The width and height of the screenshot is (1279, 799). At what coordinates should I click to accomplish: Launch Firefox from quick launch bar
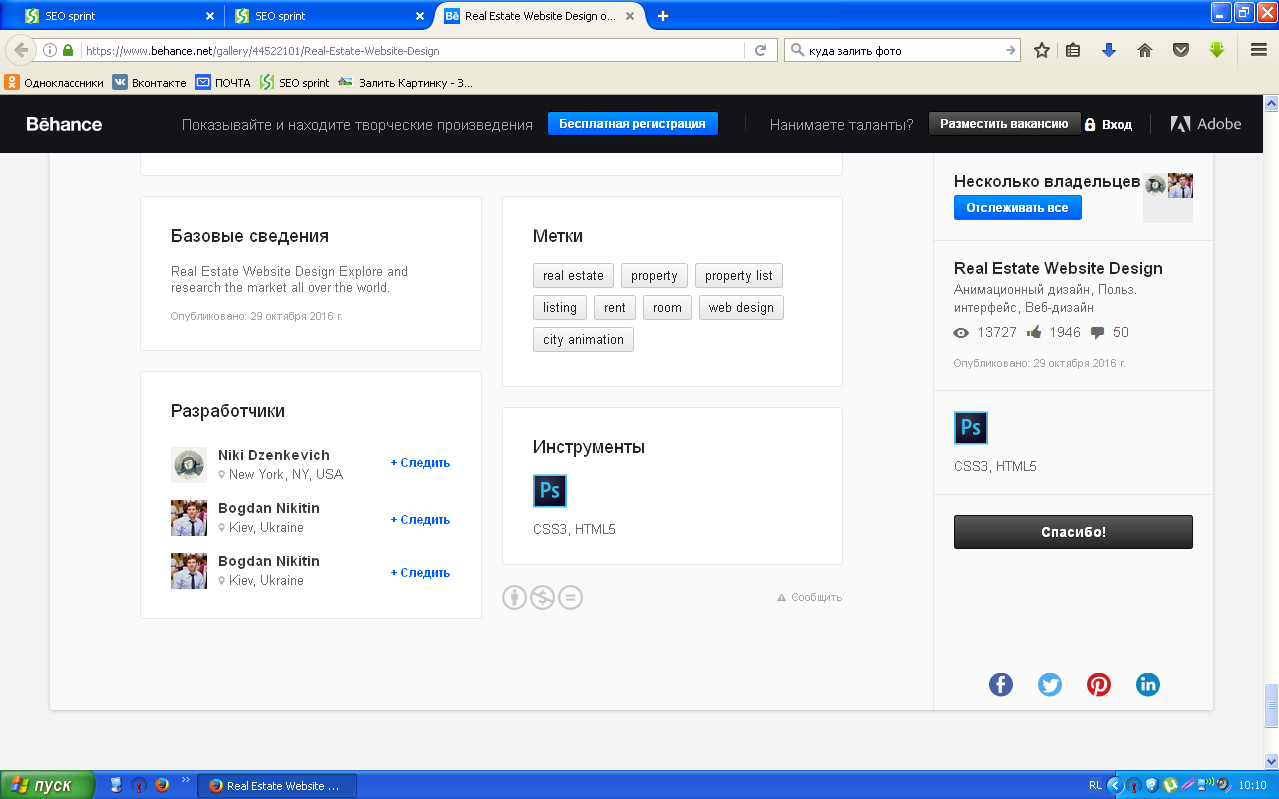coord(162,786)
